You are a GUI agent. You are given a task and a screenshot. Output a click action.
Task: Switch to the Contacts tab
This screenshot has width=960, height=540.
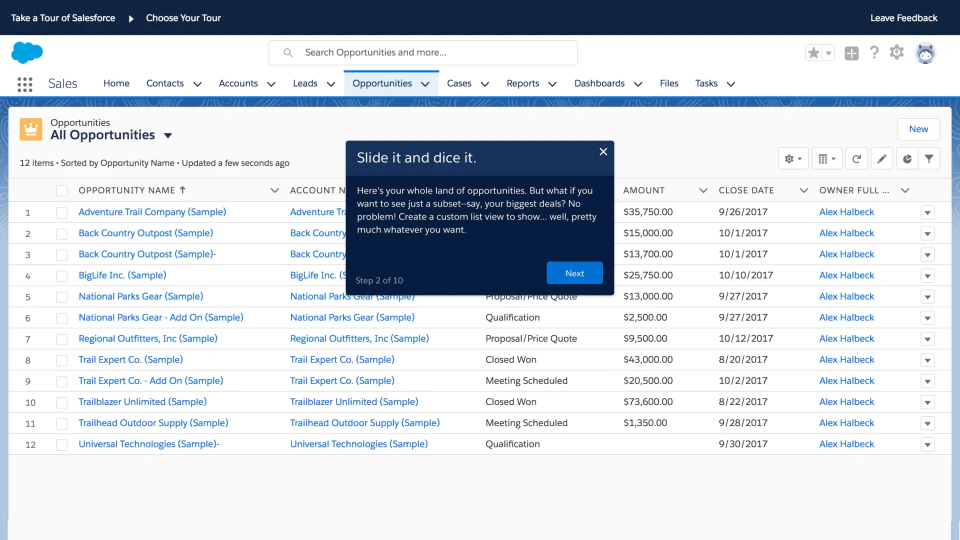[x=165, y=83]
